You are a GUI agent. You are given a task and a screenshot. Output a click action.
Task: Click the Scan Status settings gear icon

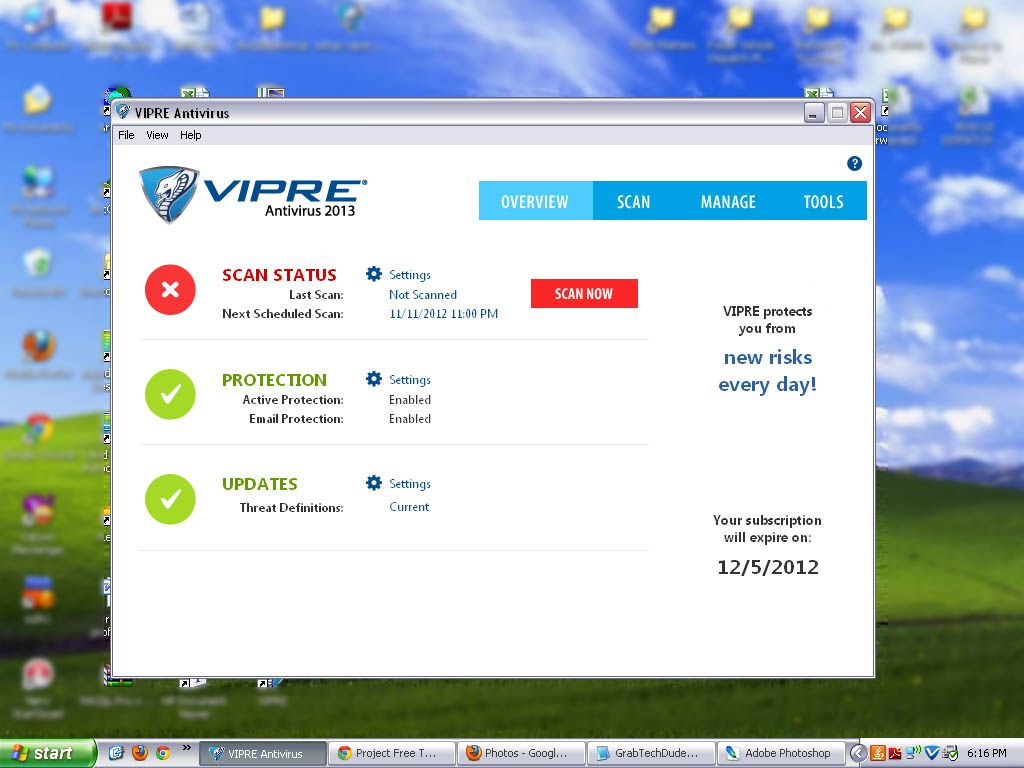point(374,274)
